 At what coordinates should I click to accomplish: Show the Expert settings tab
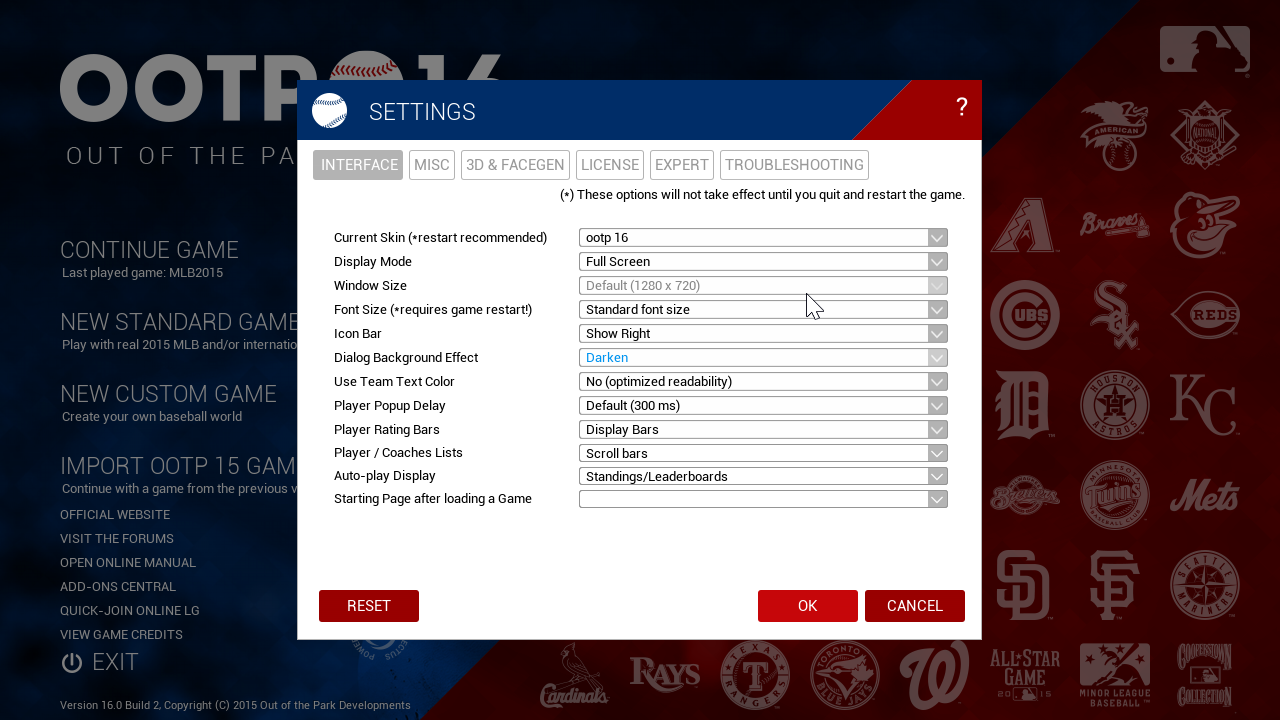[682, 165]
